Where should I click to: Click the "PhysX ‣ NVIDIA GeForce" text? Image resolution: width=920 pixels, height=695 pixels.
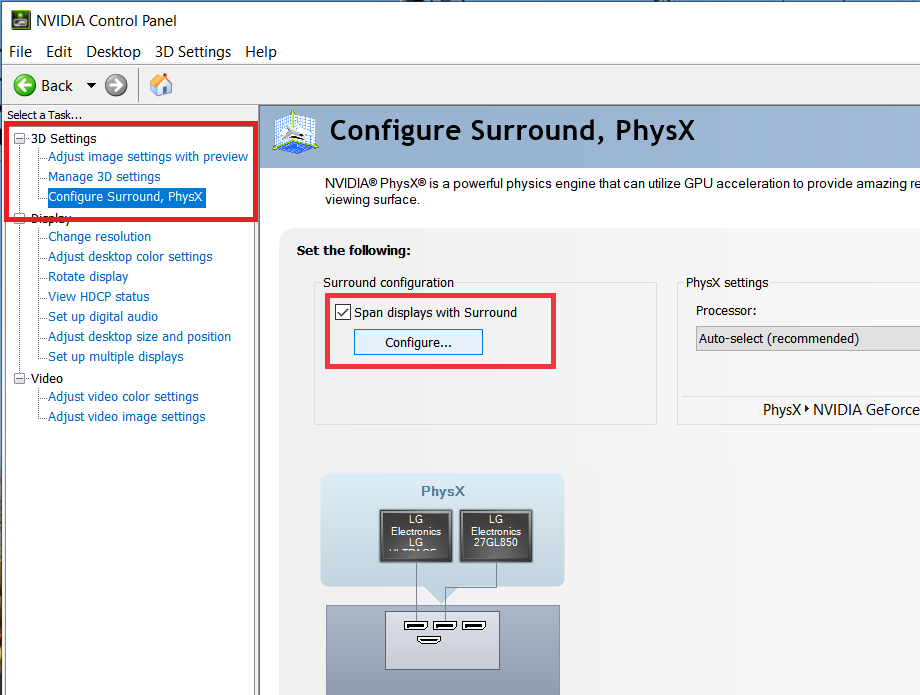coord(841,409)
